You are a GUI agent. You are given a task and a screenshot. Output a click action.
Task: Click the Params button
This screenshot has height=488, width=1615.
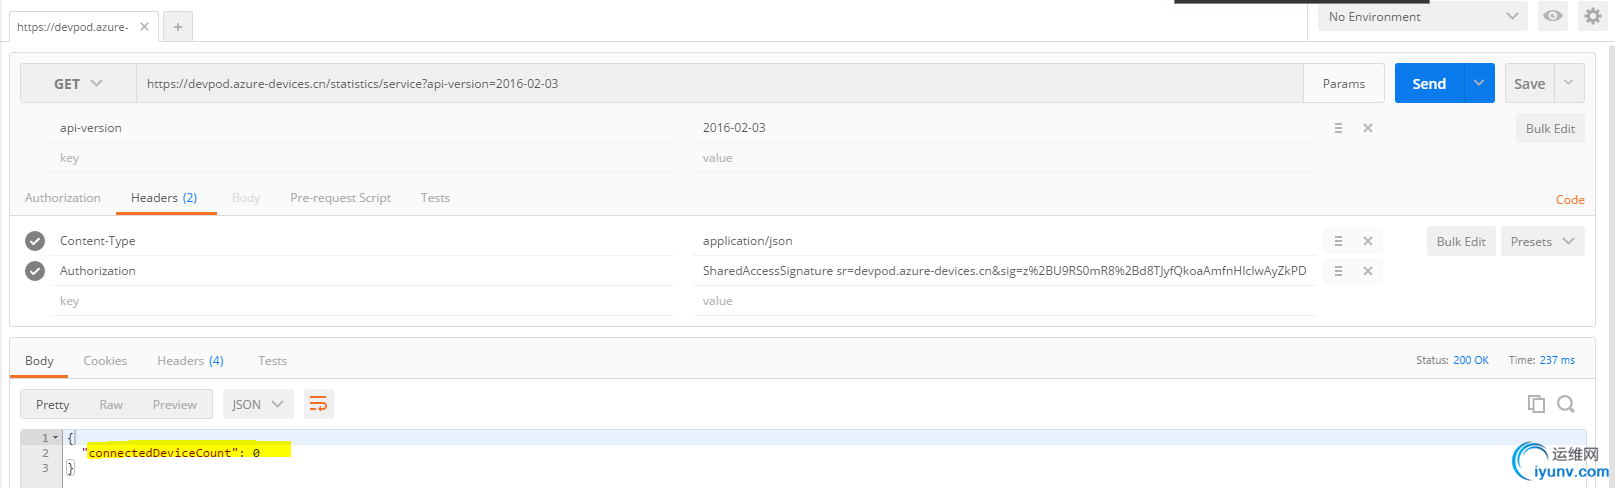click(x=1343, y=84)
